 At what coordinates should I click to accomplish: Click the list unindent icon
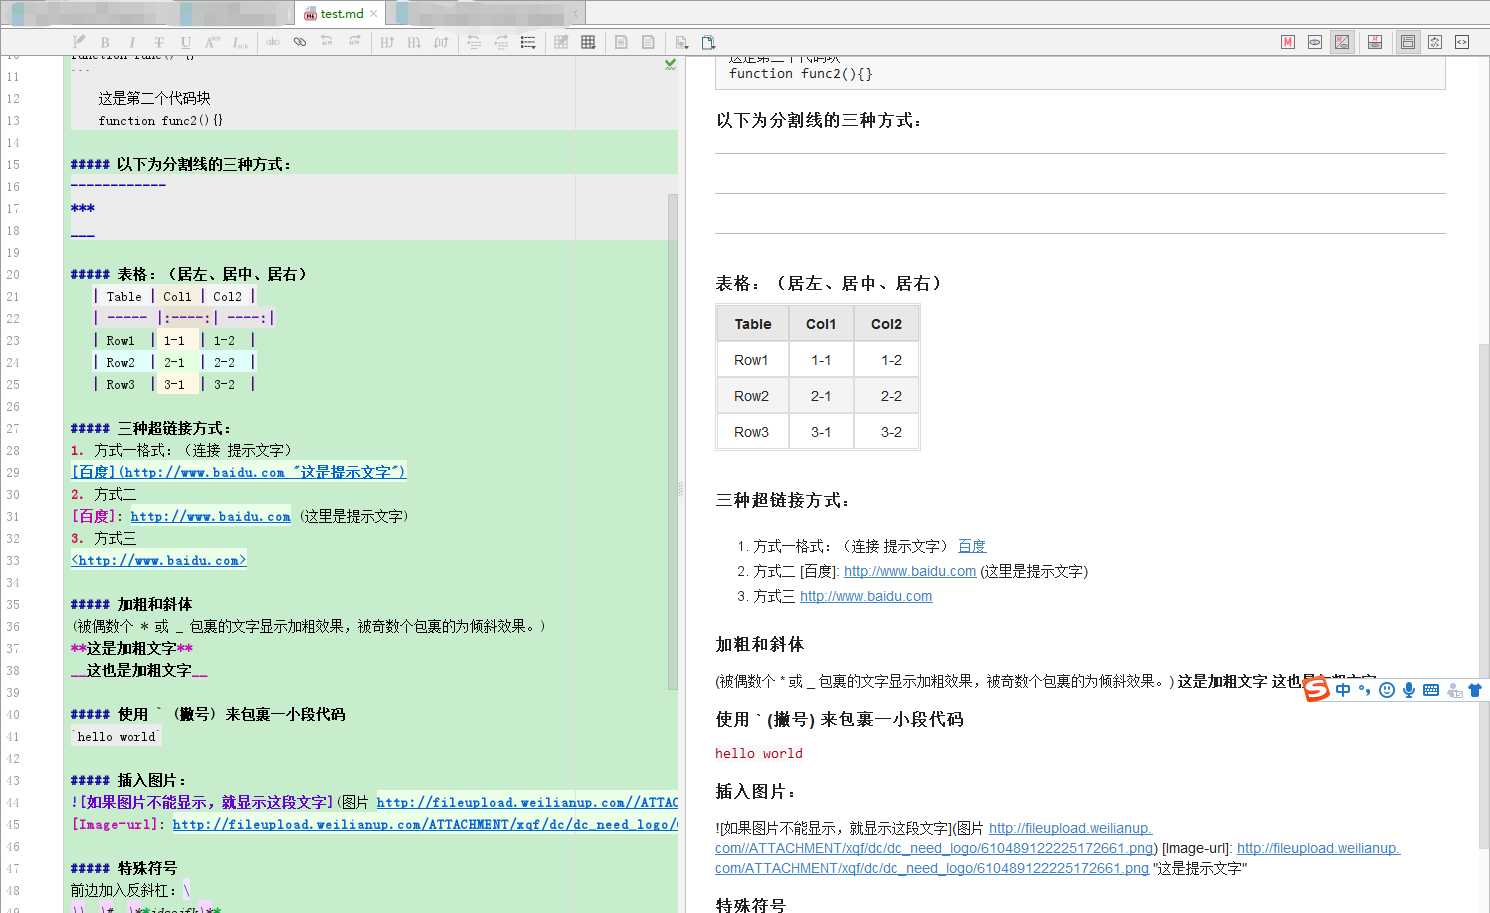pos(474,42)
